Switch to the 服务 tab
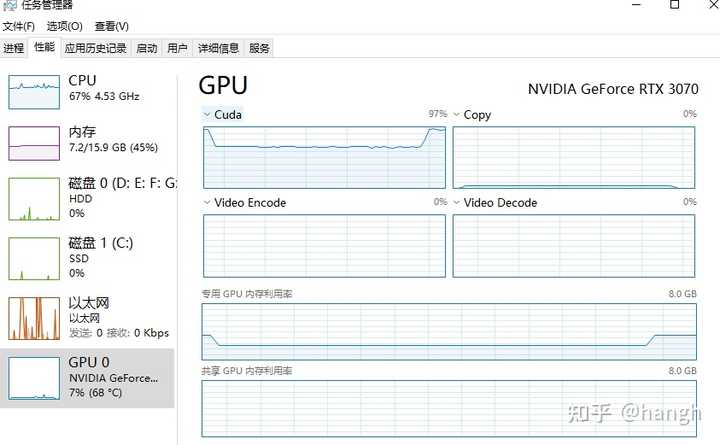The image size is (720, 445). tap(260, 48)
